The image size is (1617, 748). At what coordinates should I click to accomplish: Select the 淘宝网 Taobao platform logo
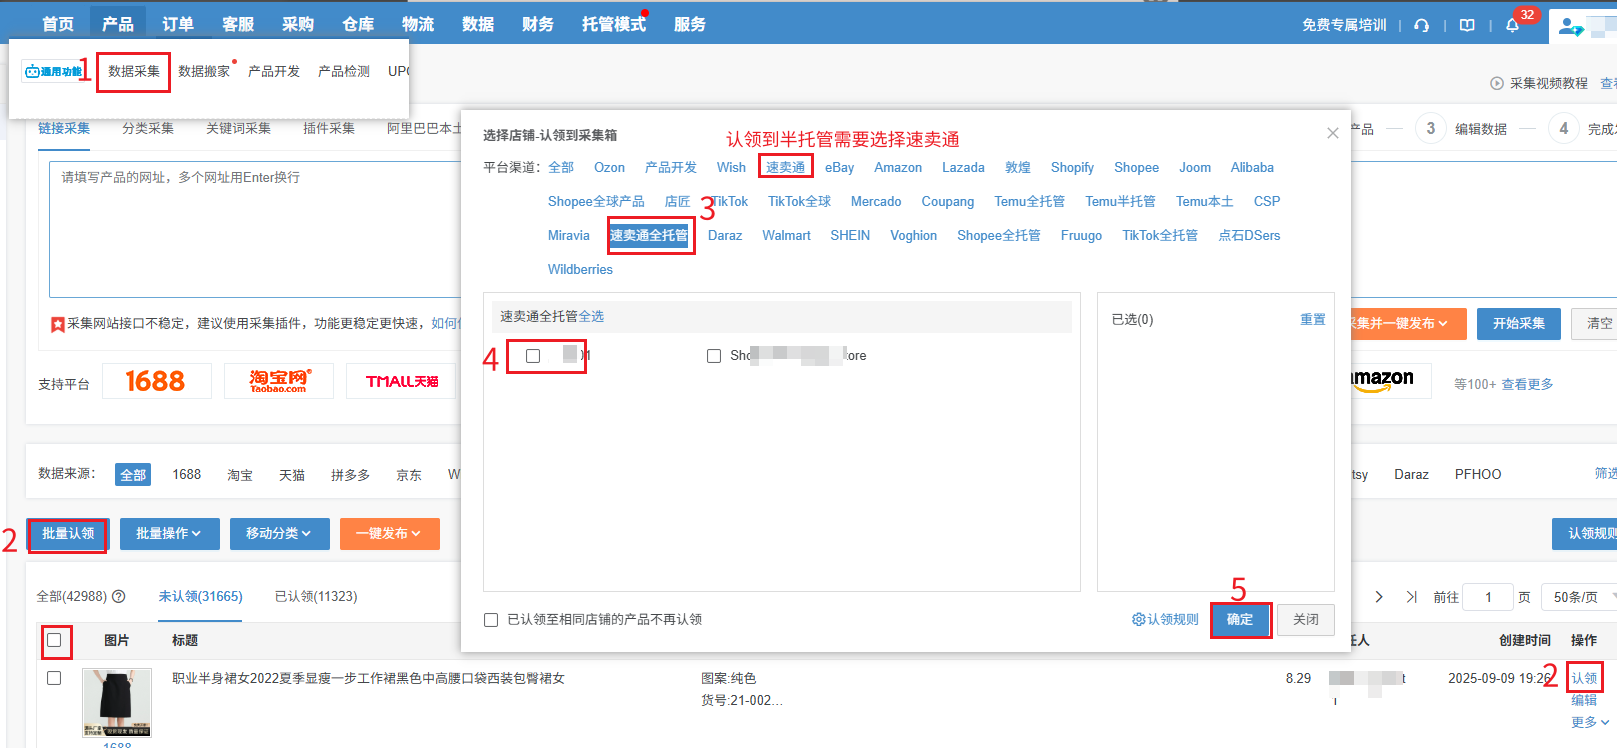pos(279,381)
